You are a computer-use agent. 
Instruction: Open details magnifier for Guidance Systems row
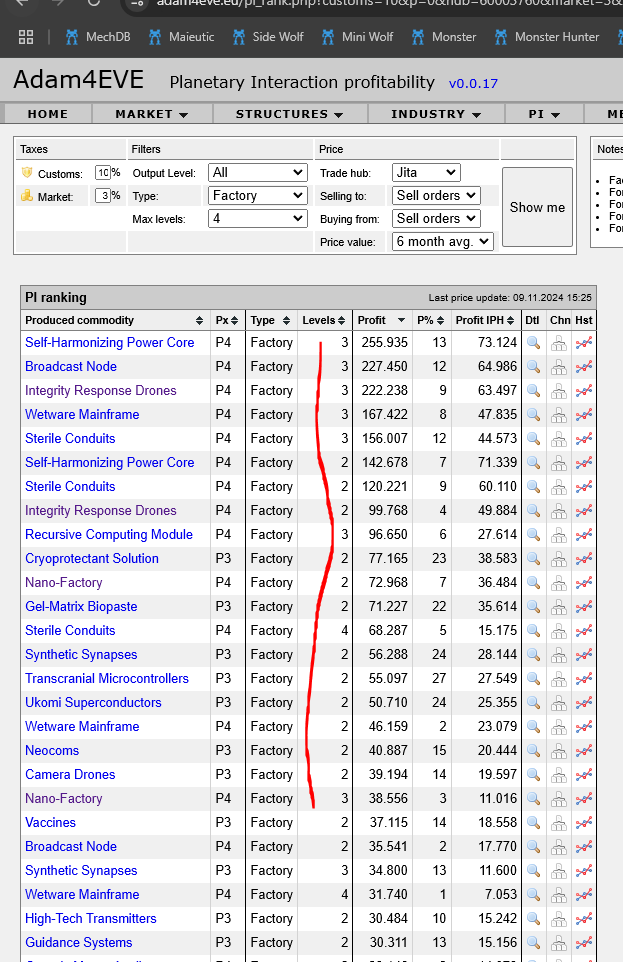tap(533, 943)
